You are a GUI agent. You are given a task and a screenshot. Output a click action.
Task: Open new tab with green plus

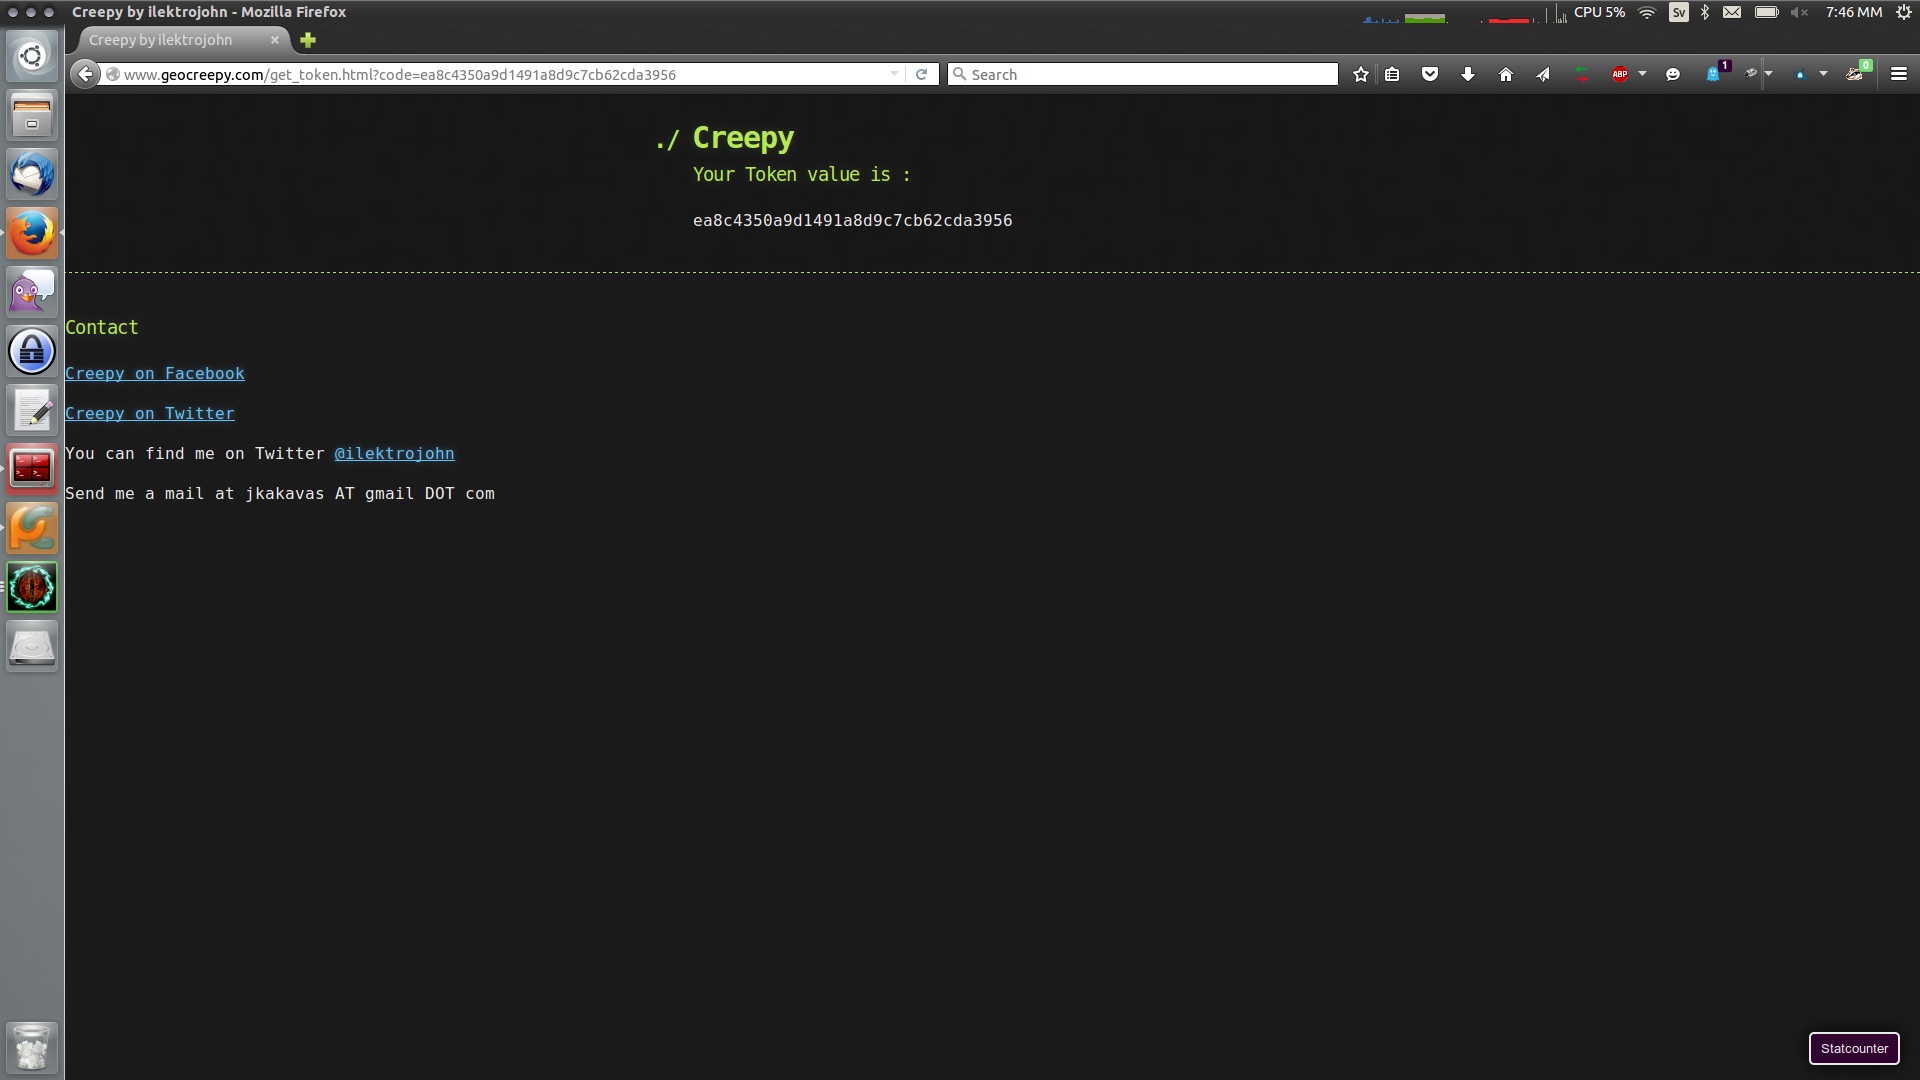(x=308, y=40)
